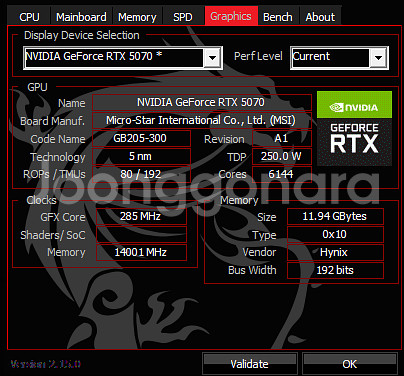
Task: Click the memory type value 0x10
Action: pos(335,234)
